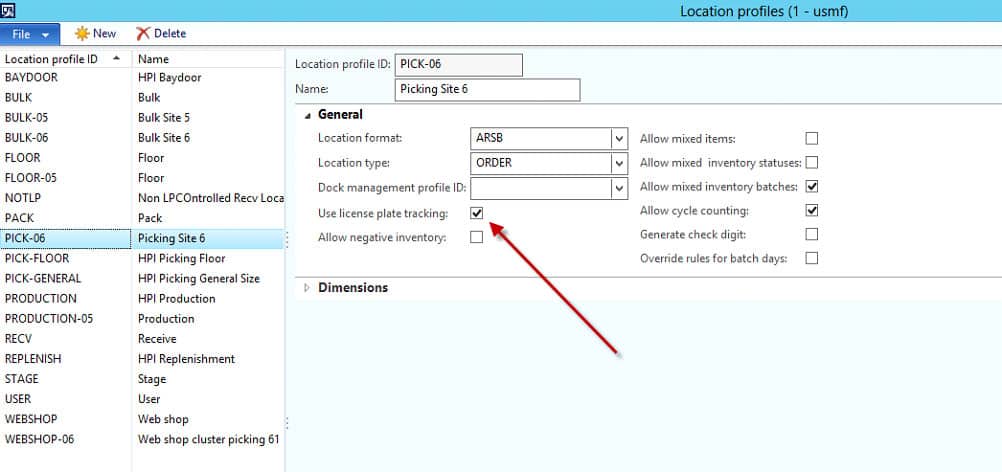Click the Bulk Site 6 name cell
This screenshot has width=1002, height=472.
(208, 137)
